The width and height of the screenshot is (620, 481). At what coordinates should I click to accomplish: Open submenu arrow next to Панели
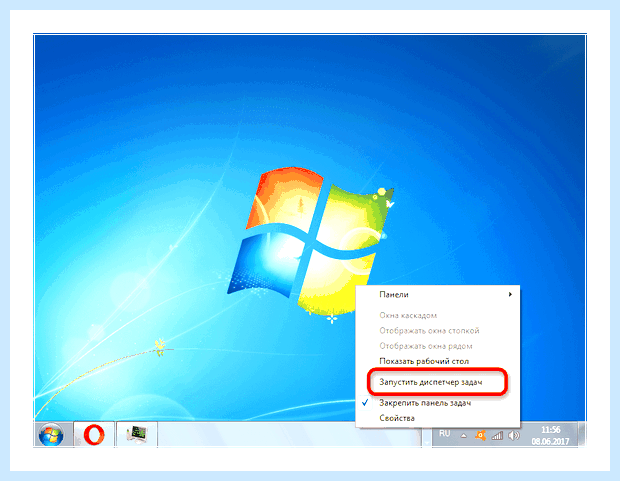[510, 294]
